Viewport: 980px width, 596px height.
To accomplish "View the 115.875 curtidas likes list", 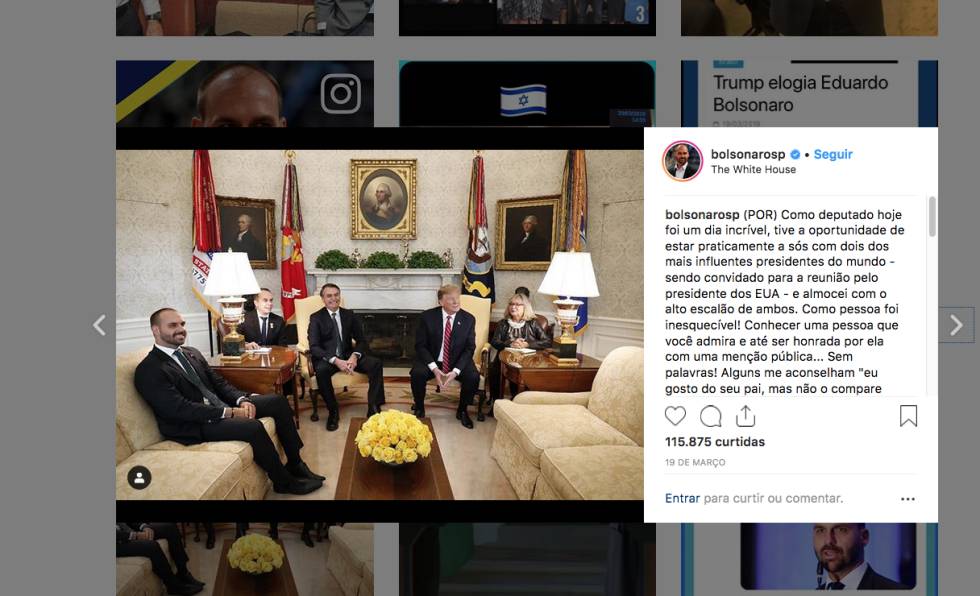I will 714,442.
